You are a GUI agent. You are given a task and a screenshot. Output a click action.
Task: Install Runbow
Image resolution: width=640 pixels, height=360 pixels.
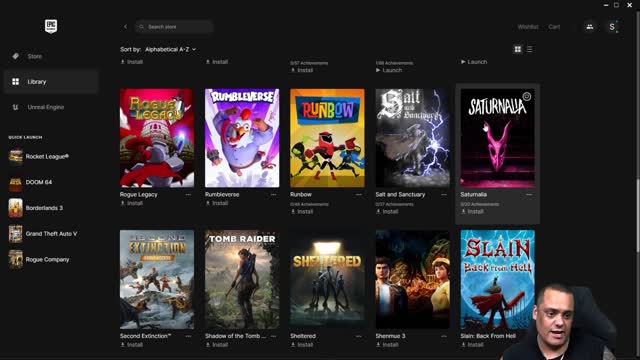click(x=302, y=212)
